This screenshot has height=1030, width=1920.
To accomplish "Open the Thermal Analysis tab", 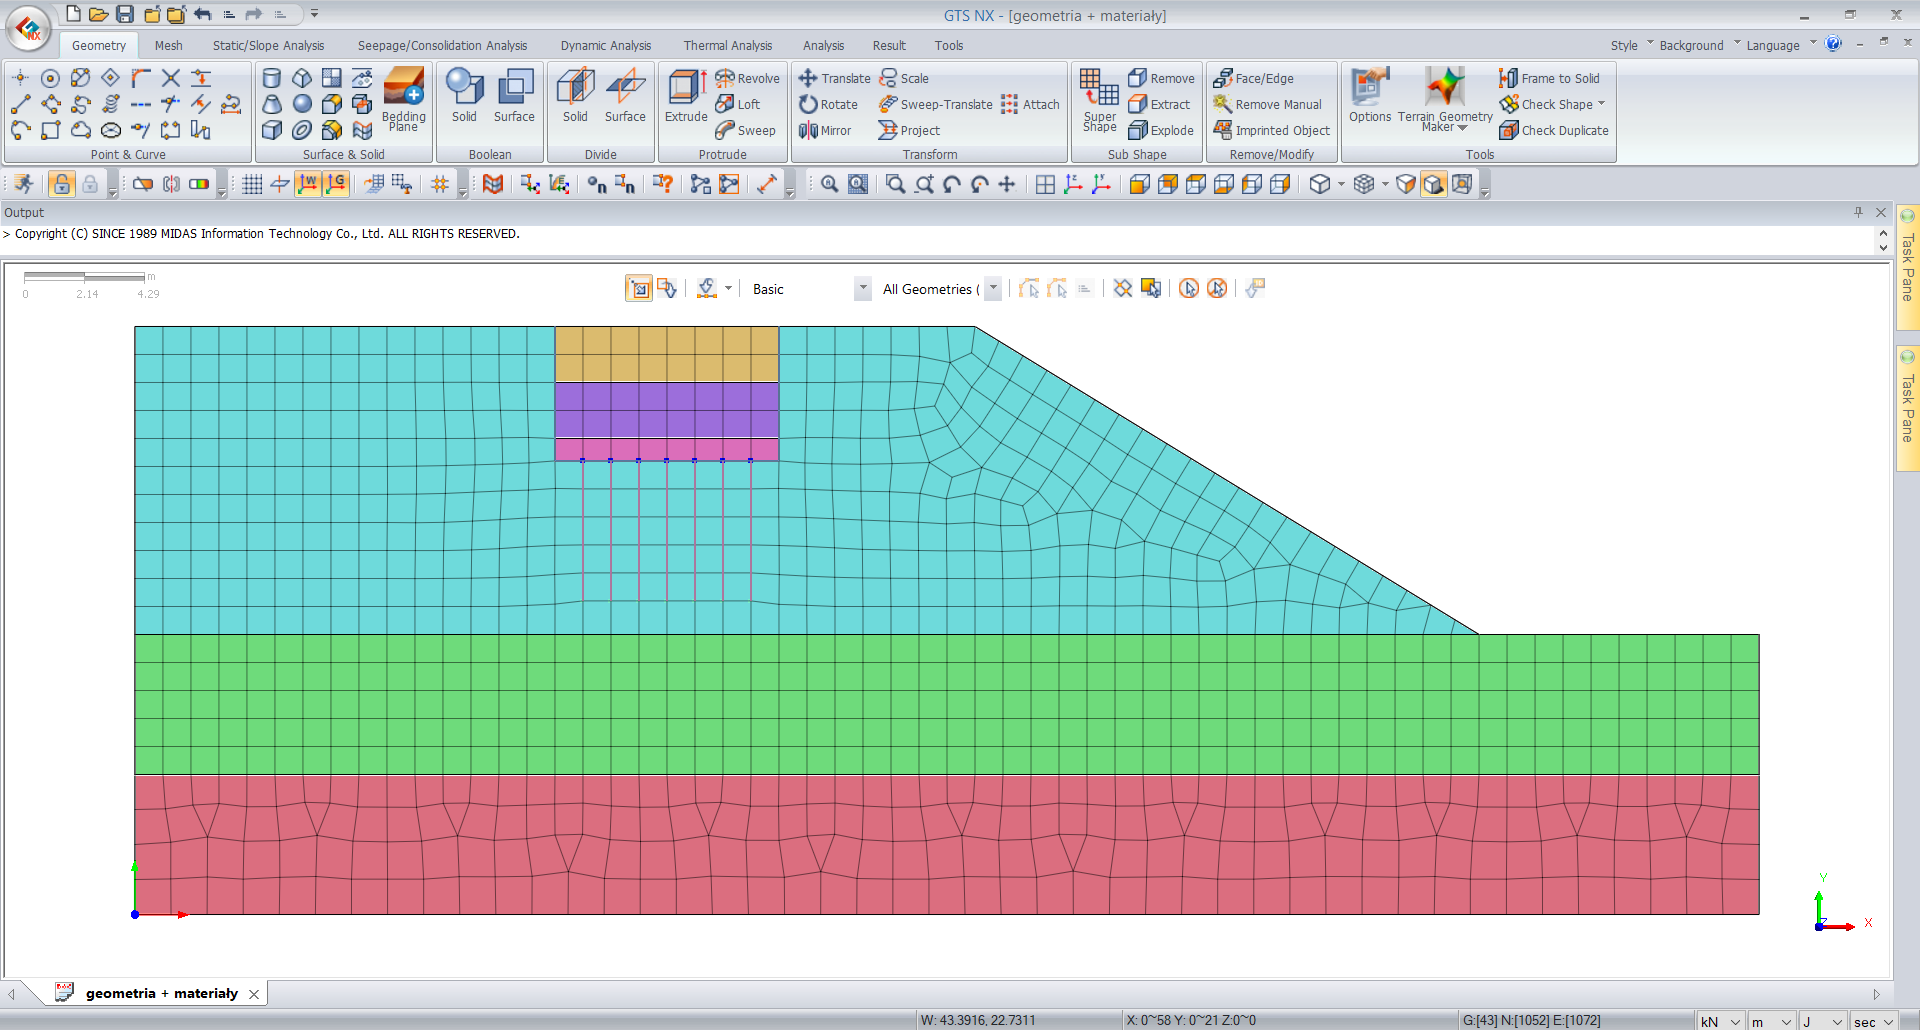I will pos(727,45).
